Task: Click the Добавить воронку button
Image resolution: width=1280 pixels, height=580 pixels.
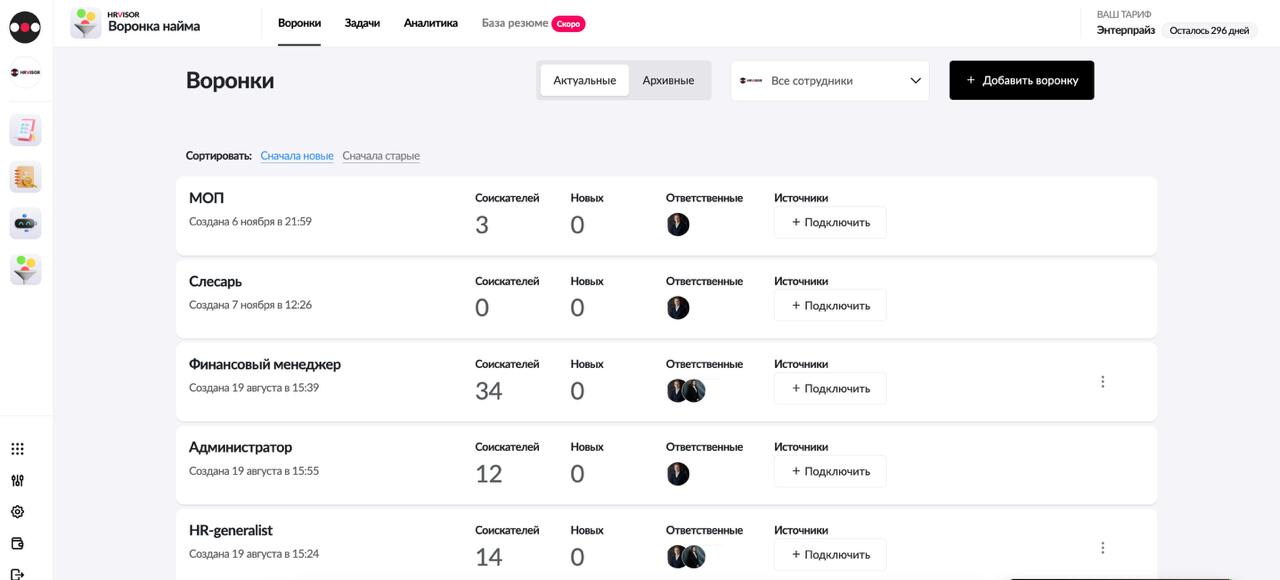Action: pos(1021,80)
